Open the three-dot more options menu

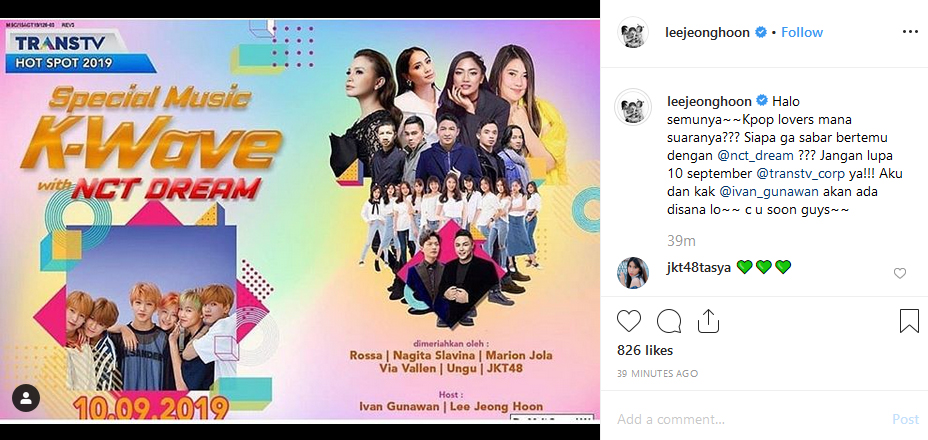click(910, 32)
